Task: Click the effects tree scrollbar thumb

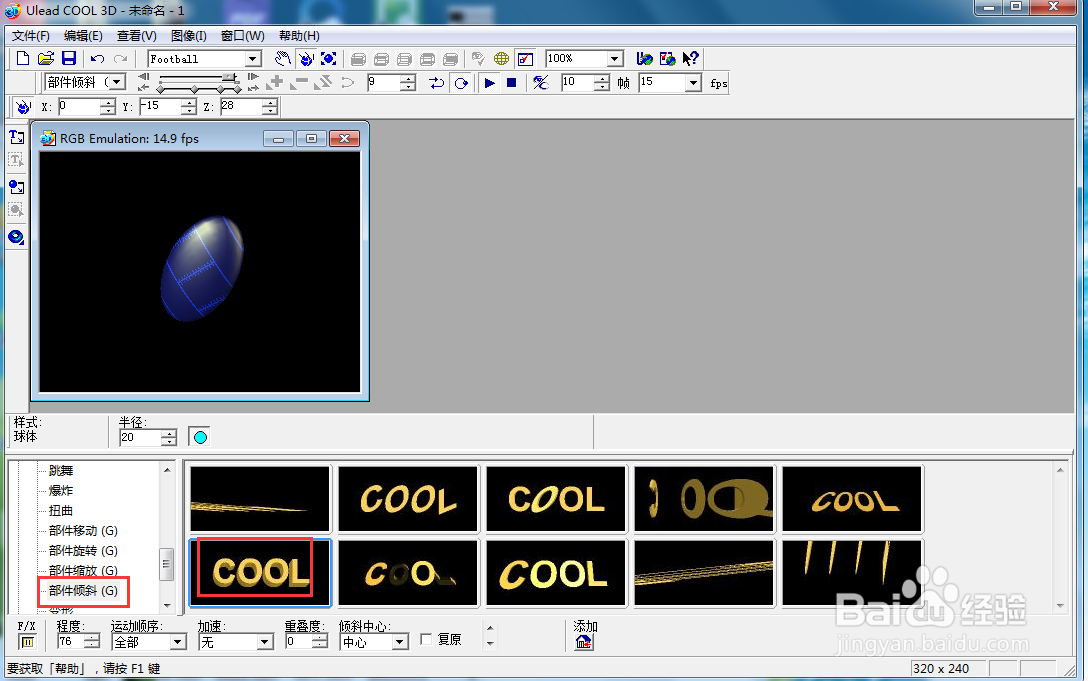Action: pos(167,564)
